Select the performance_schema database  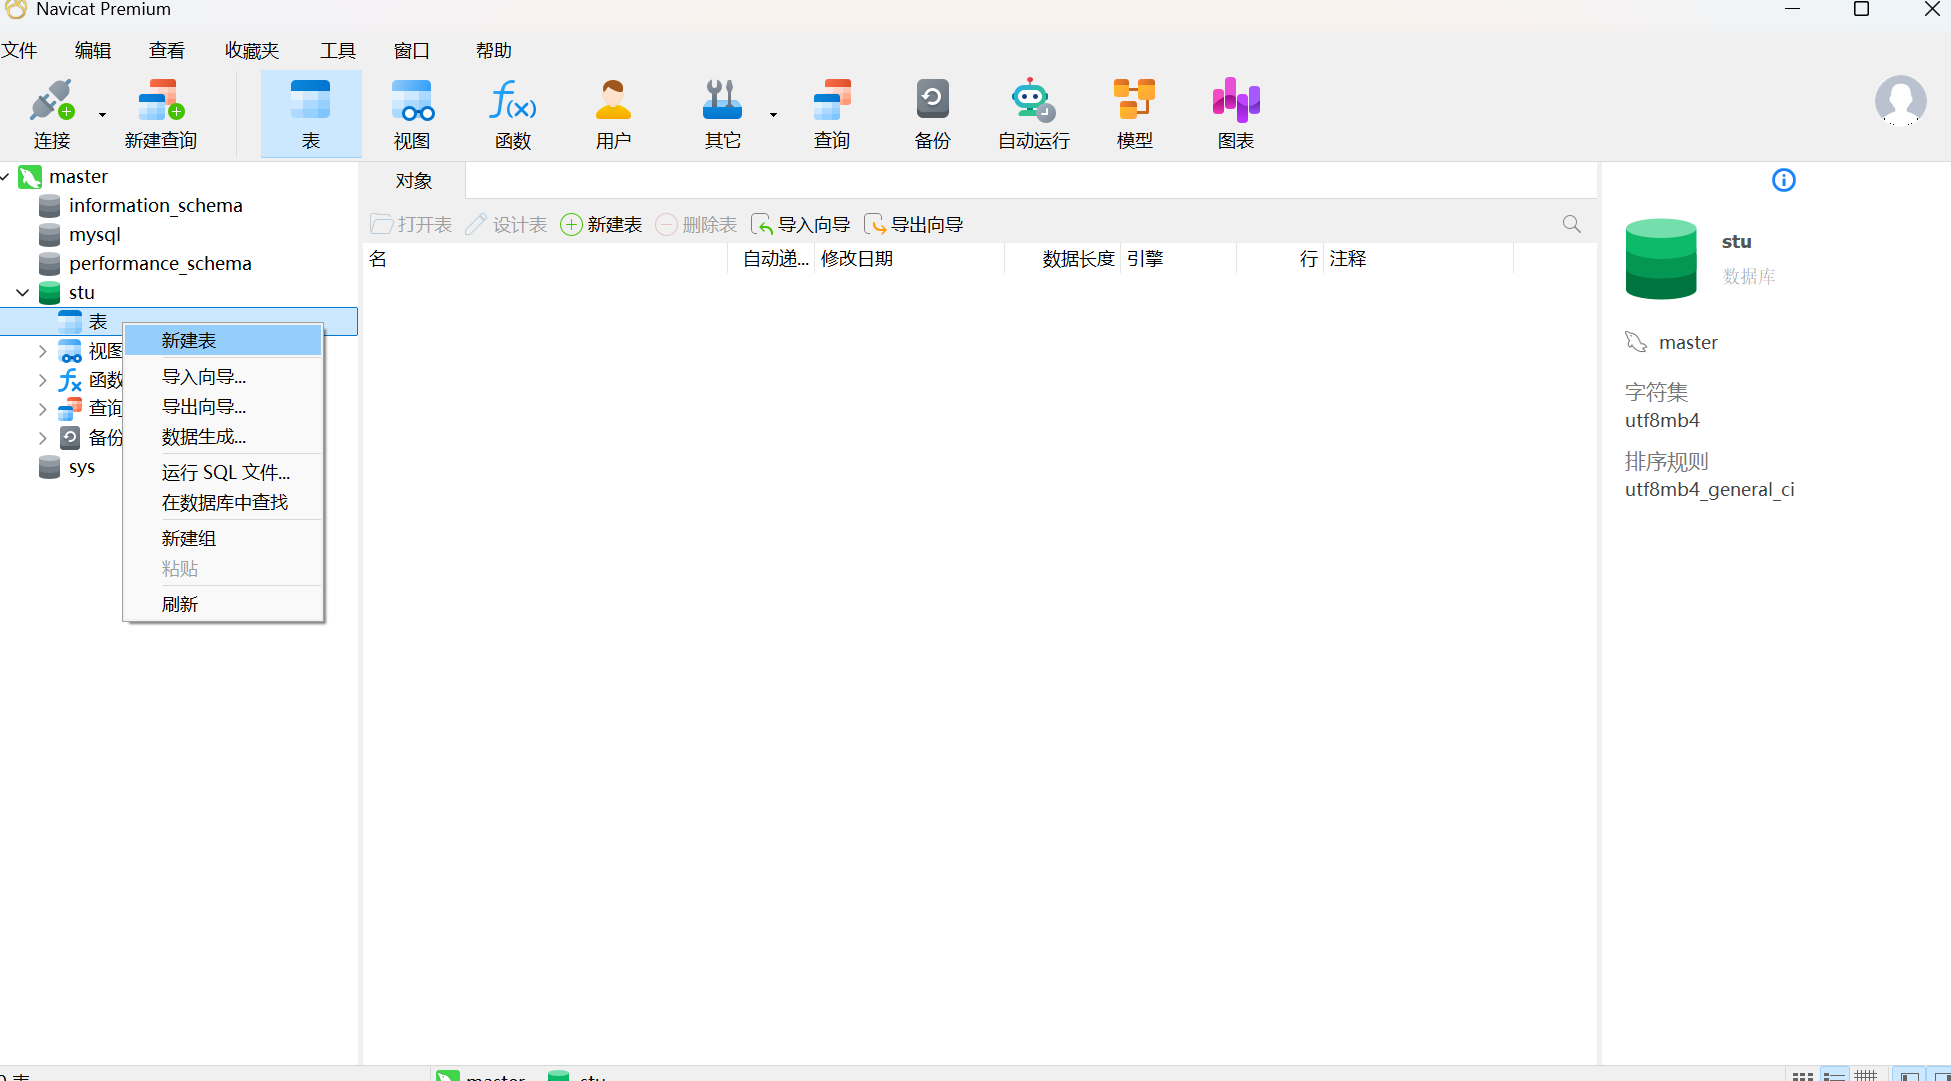160,264
